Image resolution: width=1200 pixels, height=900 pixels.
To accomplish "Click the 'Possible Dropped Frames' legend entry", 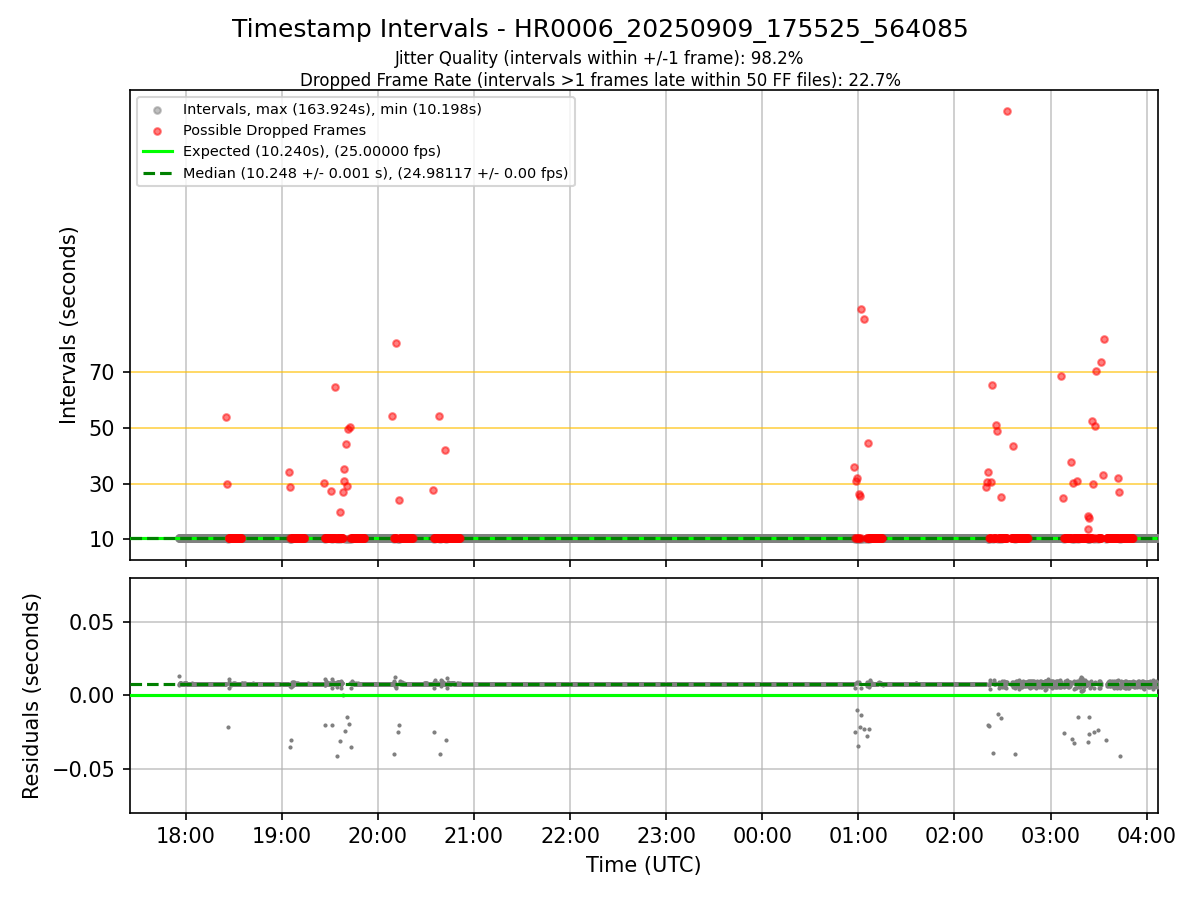I will click(274, 130).
